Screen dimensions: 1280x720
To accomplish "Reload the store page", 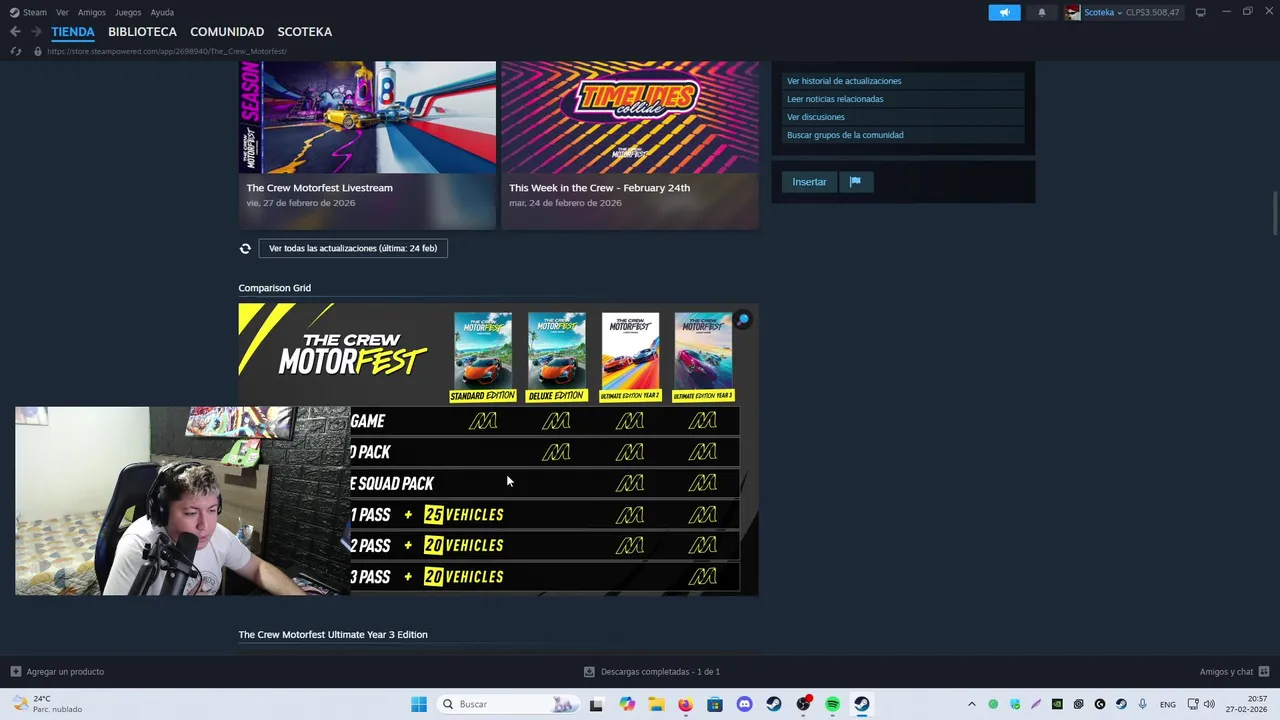I will click(x=15, y=51).
